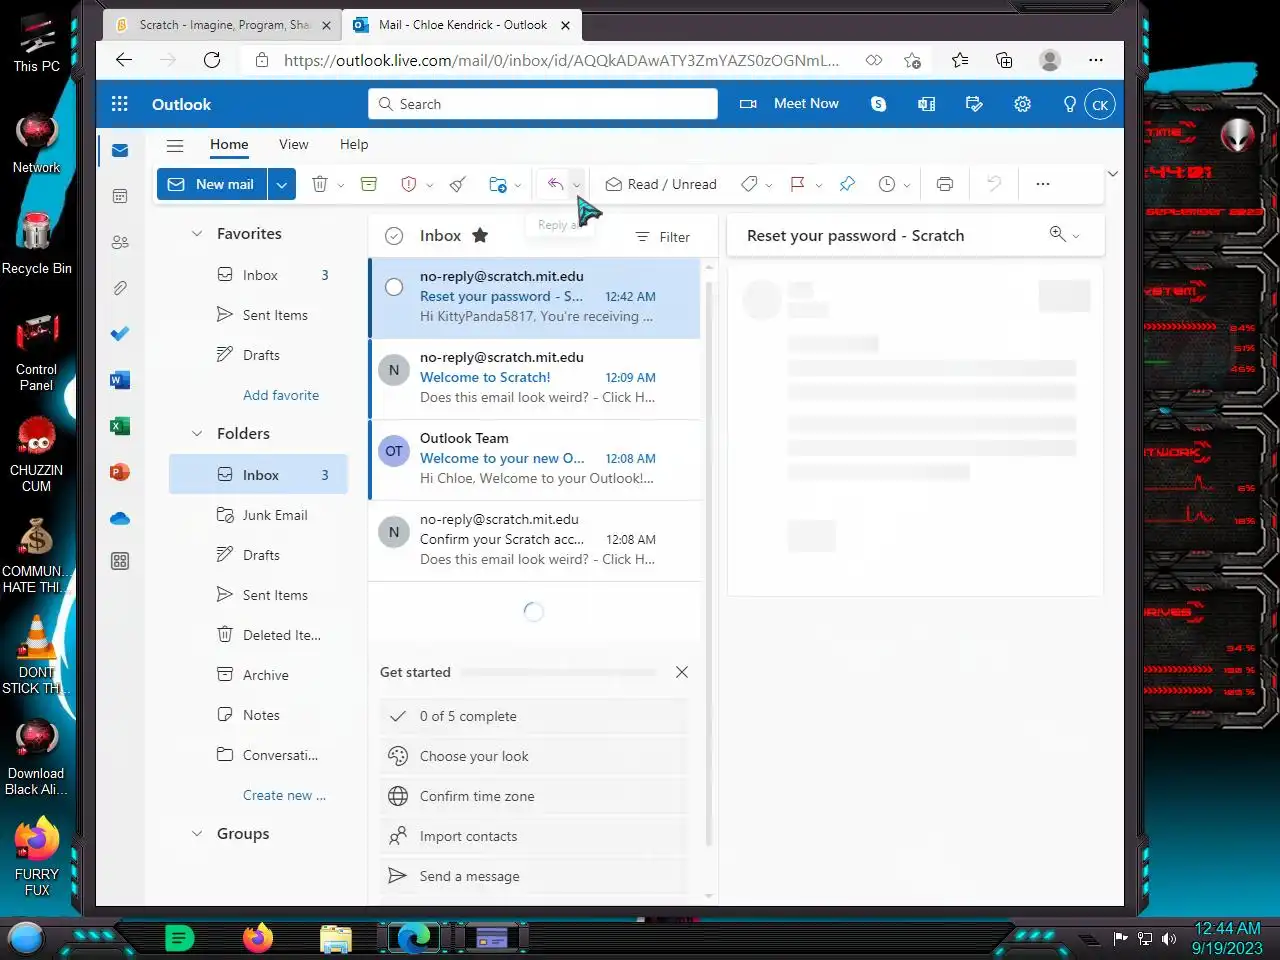Print the message
The width and height of the screenshot is (1280, 960).
[945, 184]
